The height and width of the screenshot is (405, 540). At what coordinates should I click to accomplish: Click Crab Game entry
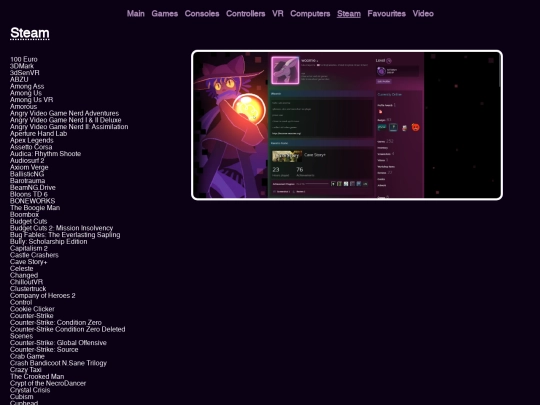point(27,356)
